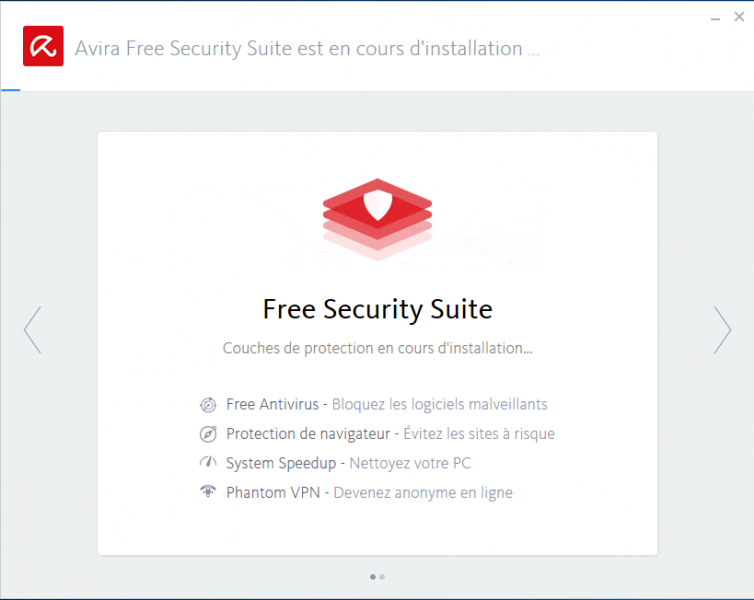Image resolution: width=754 pixels, height=600 pixels.
Task: Click the "Free Security Suite" heading
Action: [x=377, y=309]
